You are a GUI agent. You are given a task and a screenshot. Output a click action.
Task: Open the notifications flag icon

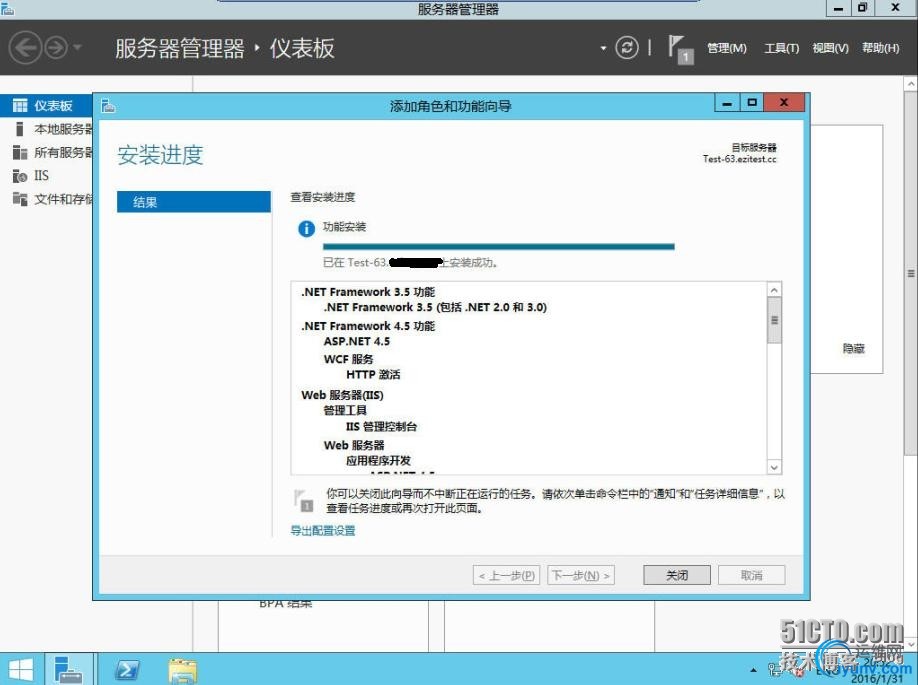click(x=680, y=49)
